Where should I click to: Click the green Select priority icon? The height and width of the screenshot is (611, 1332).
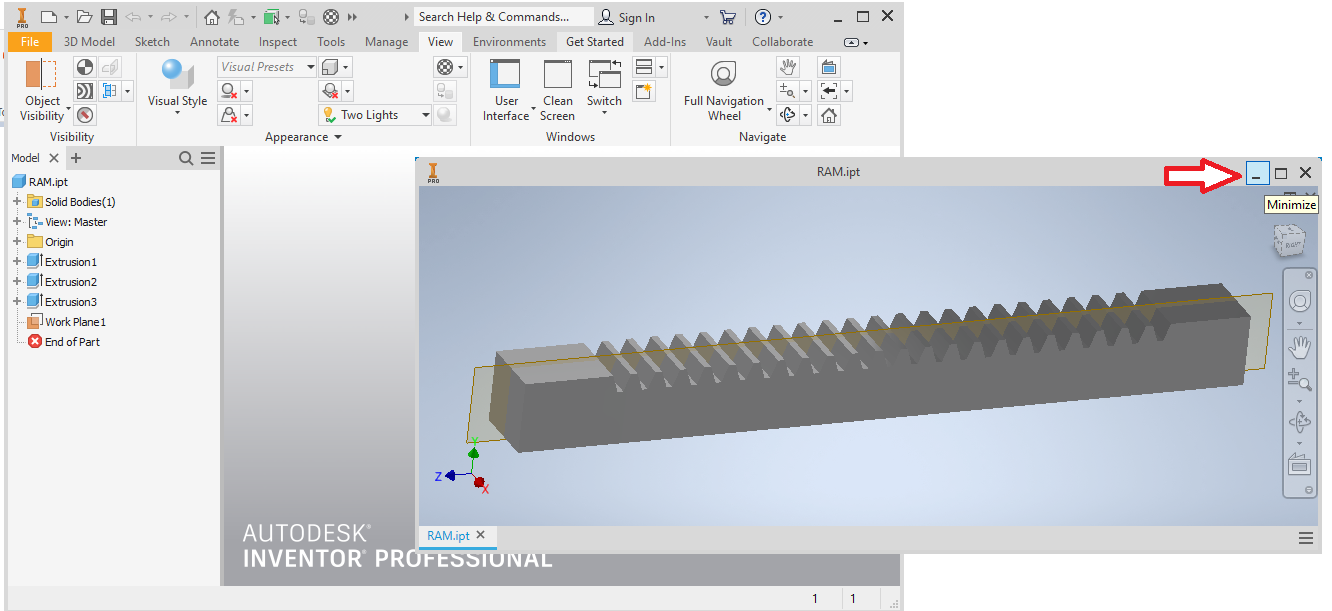[x=271, y=17]
